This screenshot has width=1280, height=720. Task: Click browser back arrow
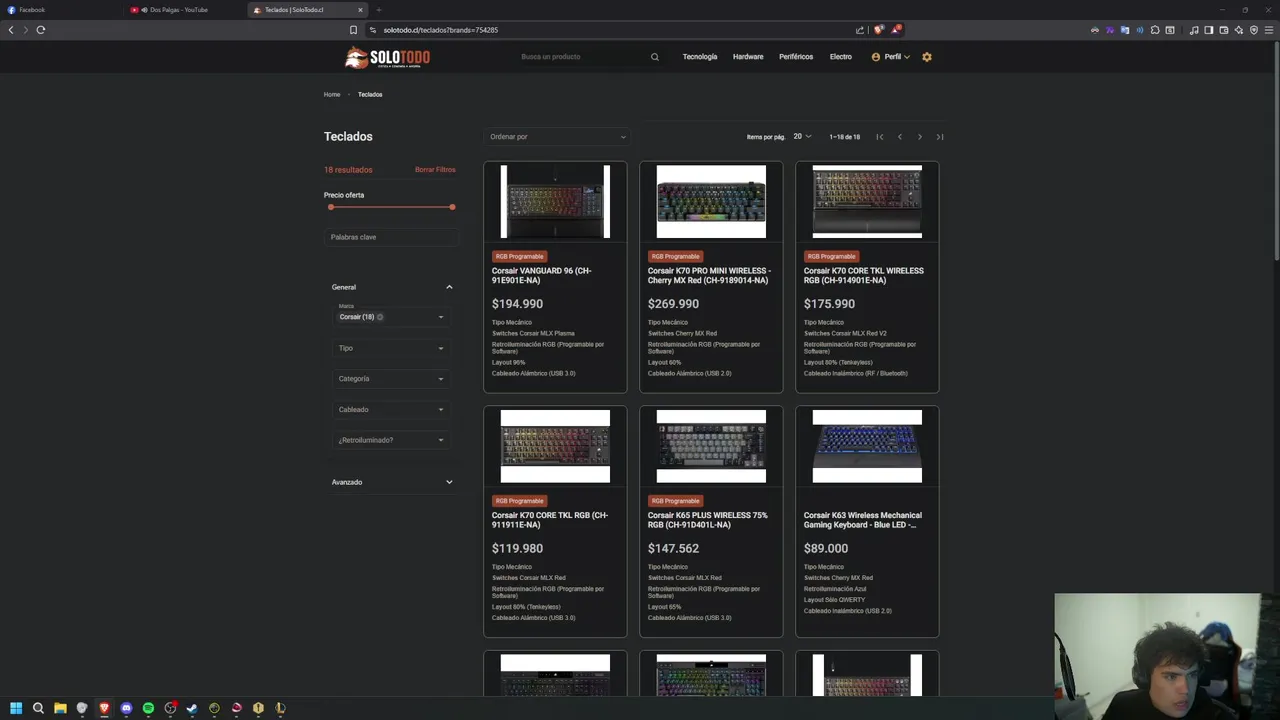point(11,30)
